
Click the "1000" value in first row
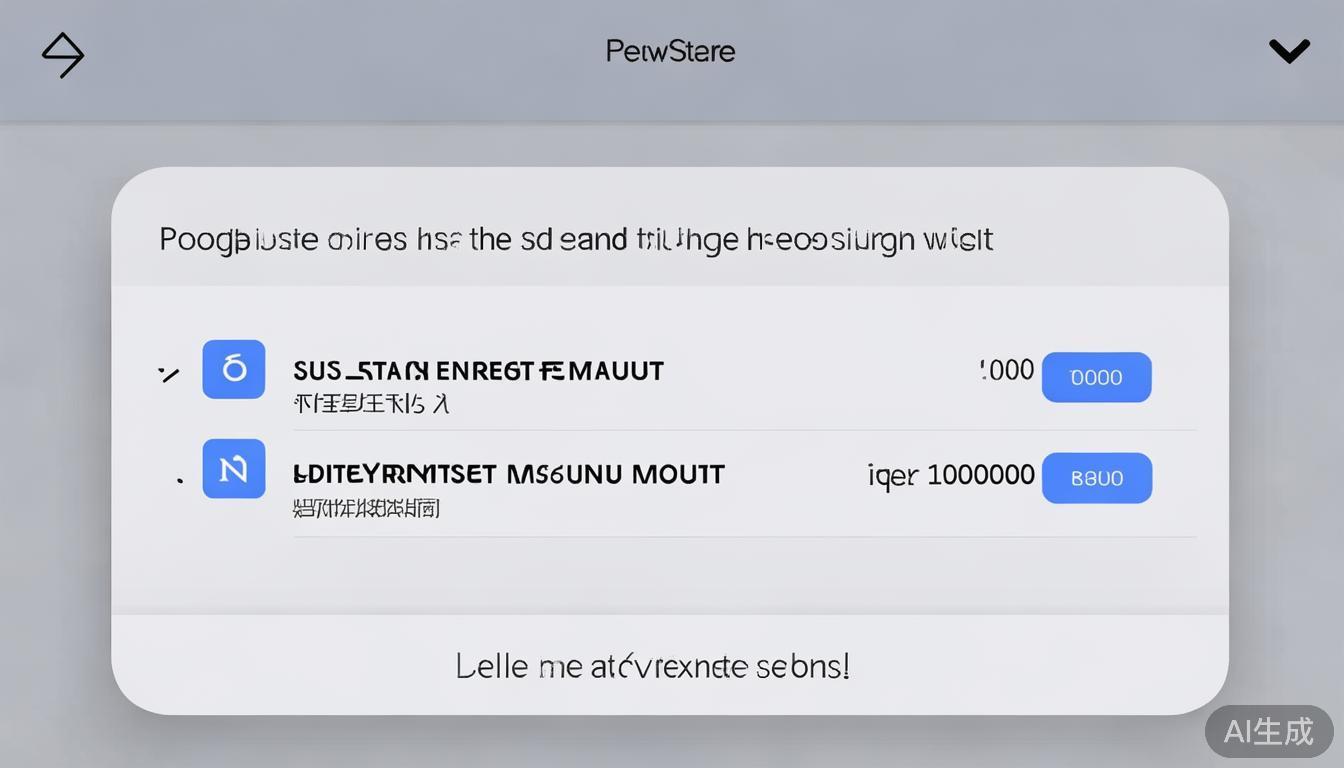[x=1006, y=370]
